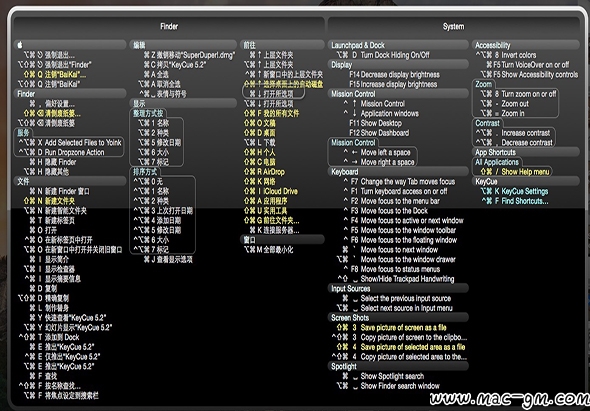Select "Turn keyboard access on or off"

(x=395, y=191)
